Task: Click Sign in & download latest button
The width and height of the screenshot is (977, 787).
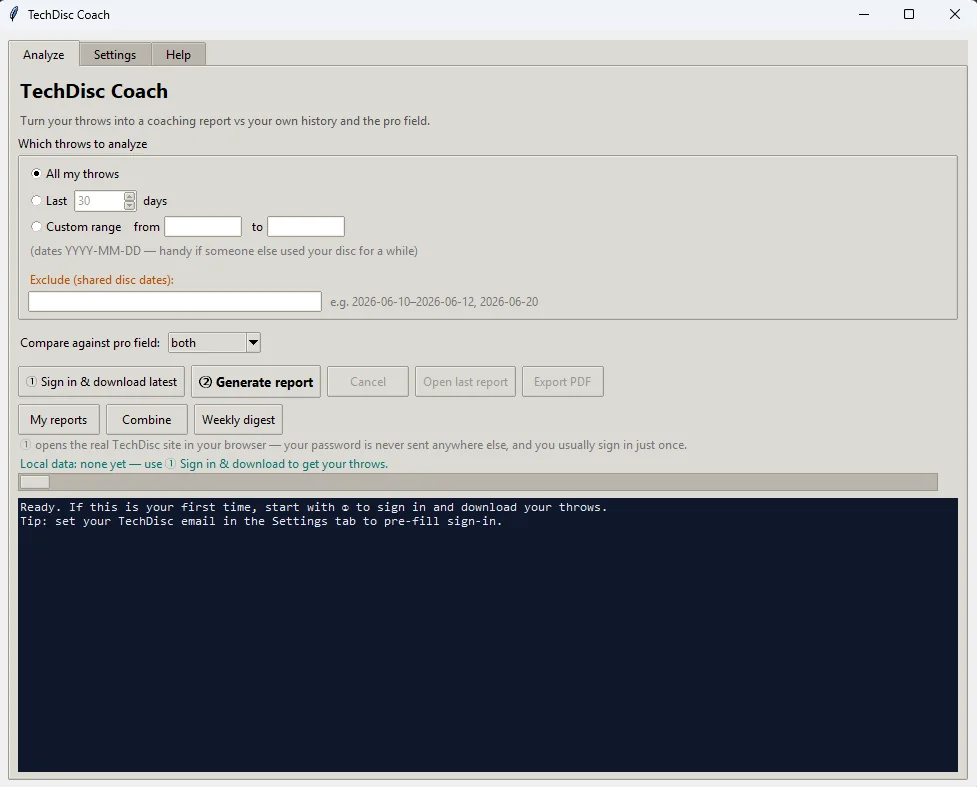Action: pyautogui.click(x=102, y=381)
